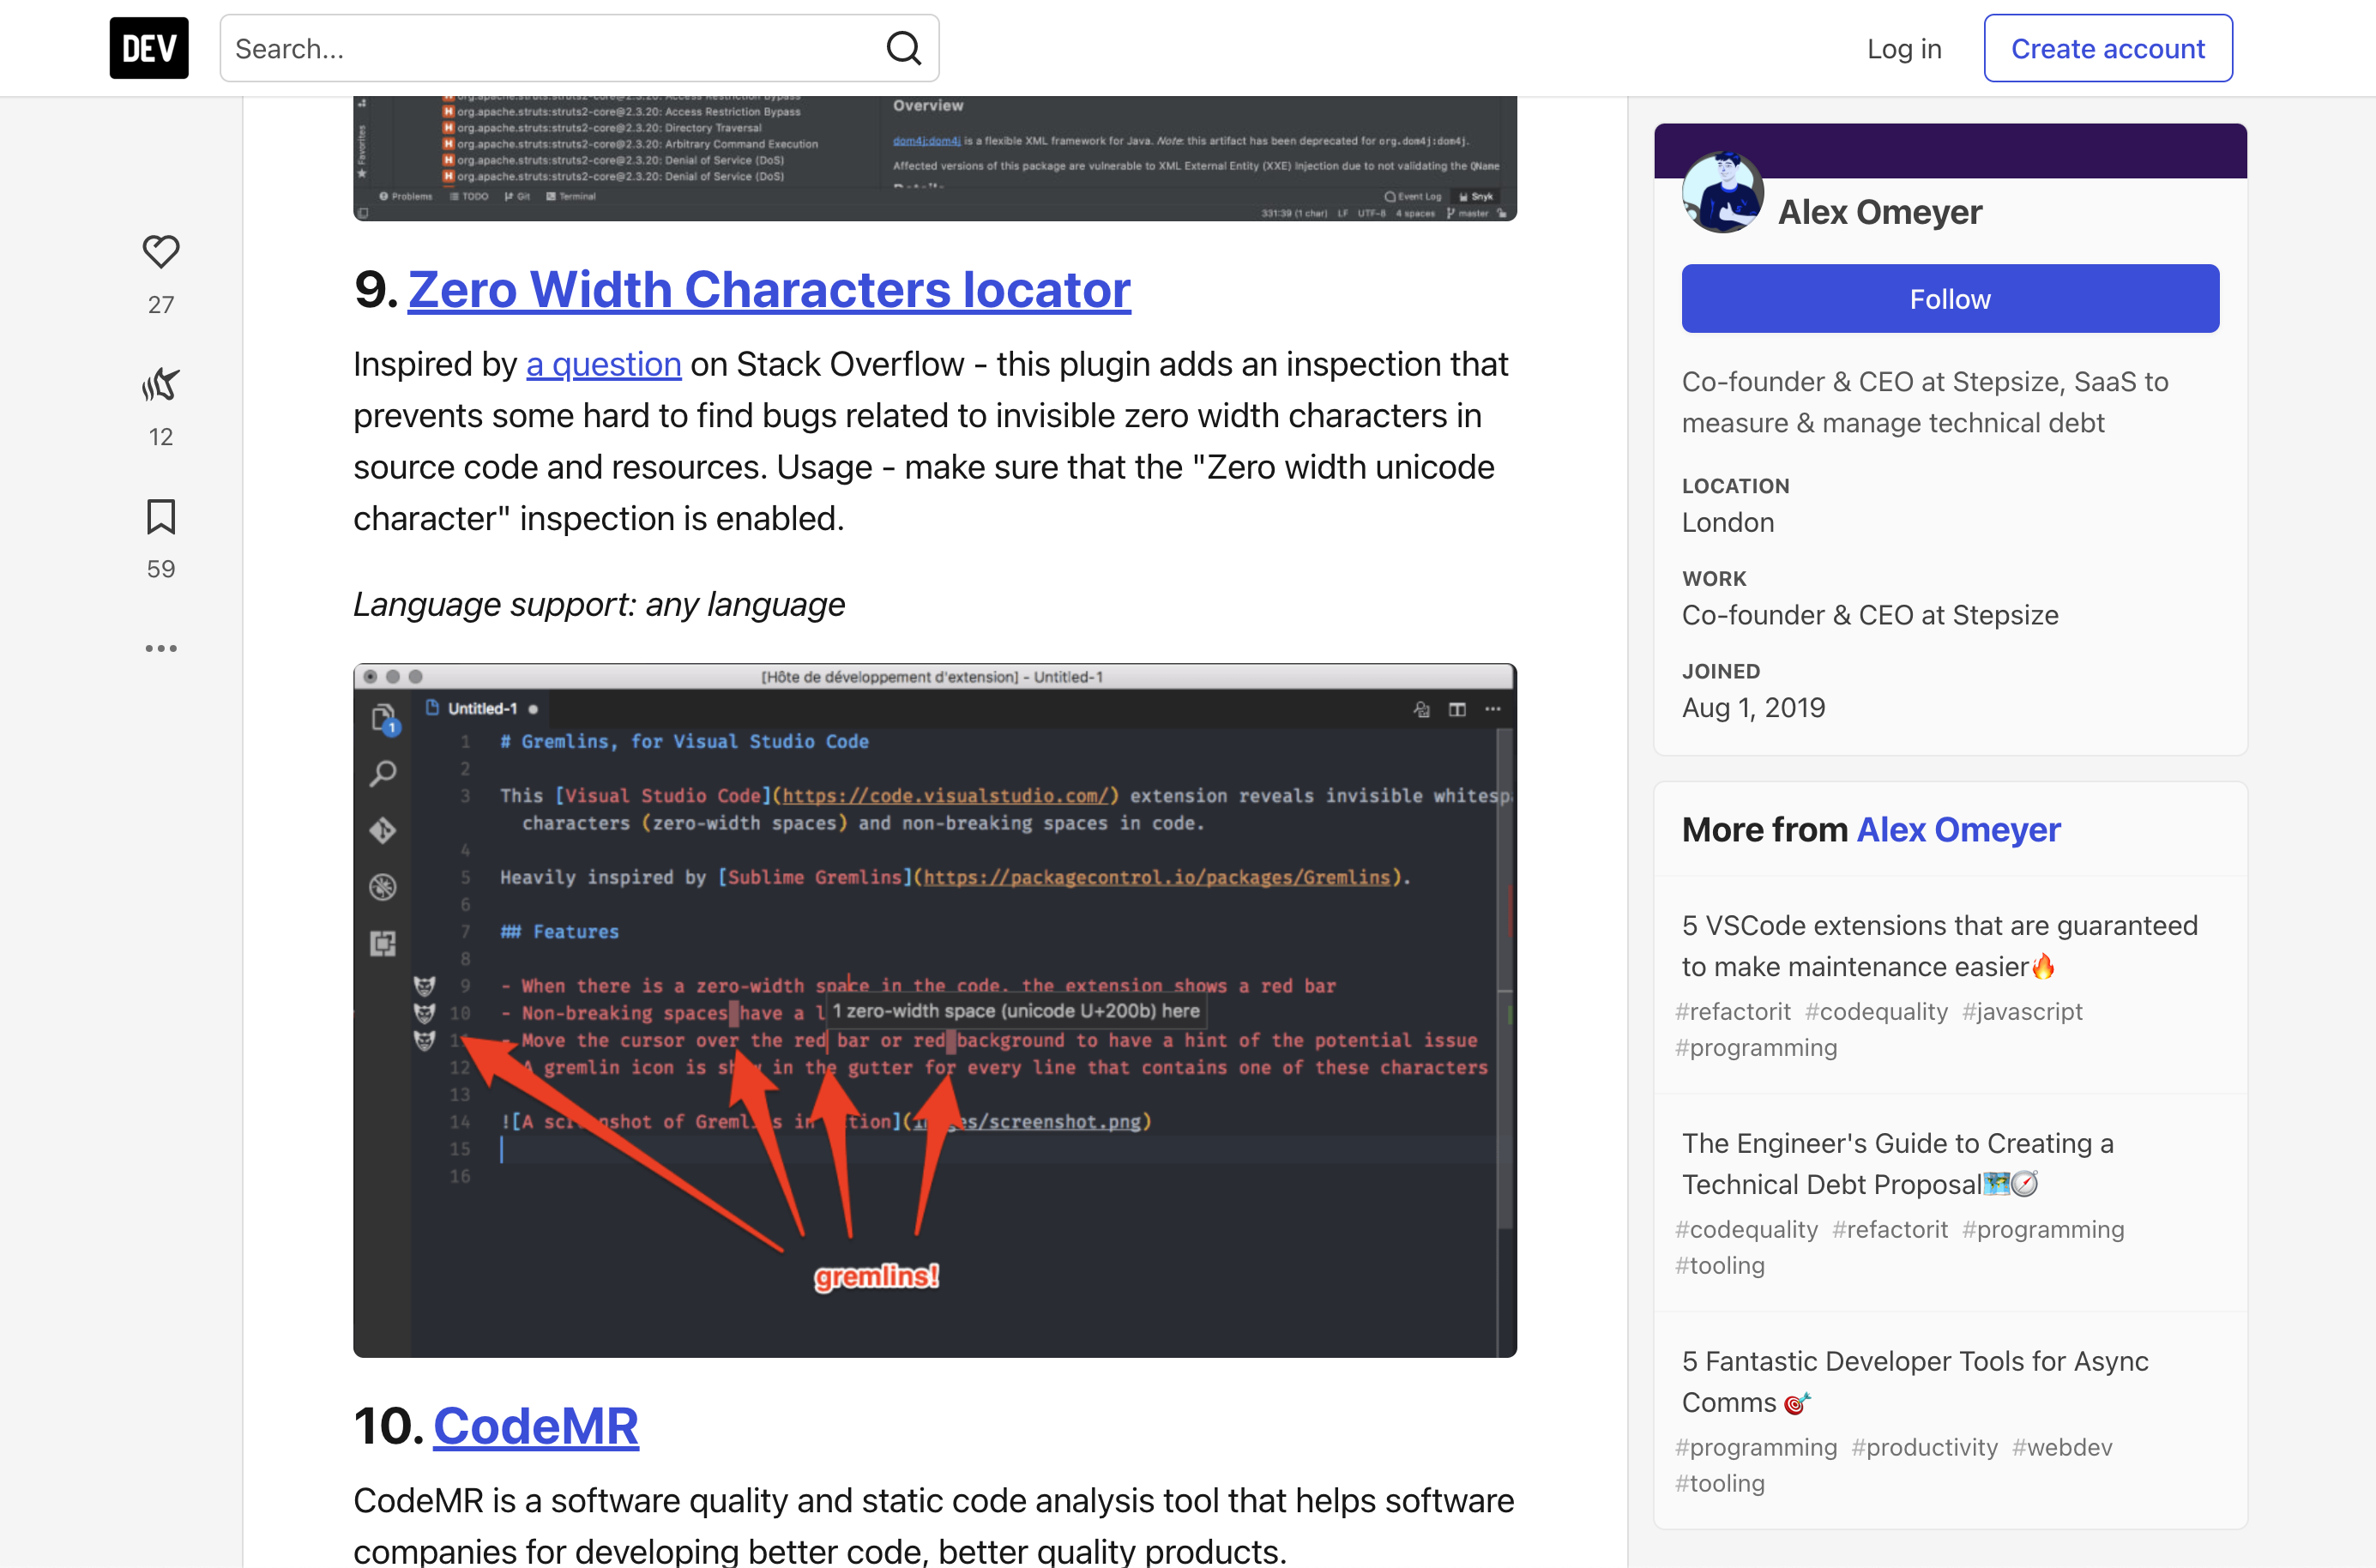Open the three-dots more options menu
The image size is (2376, 1568).
click(x=161, y=648)
